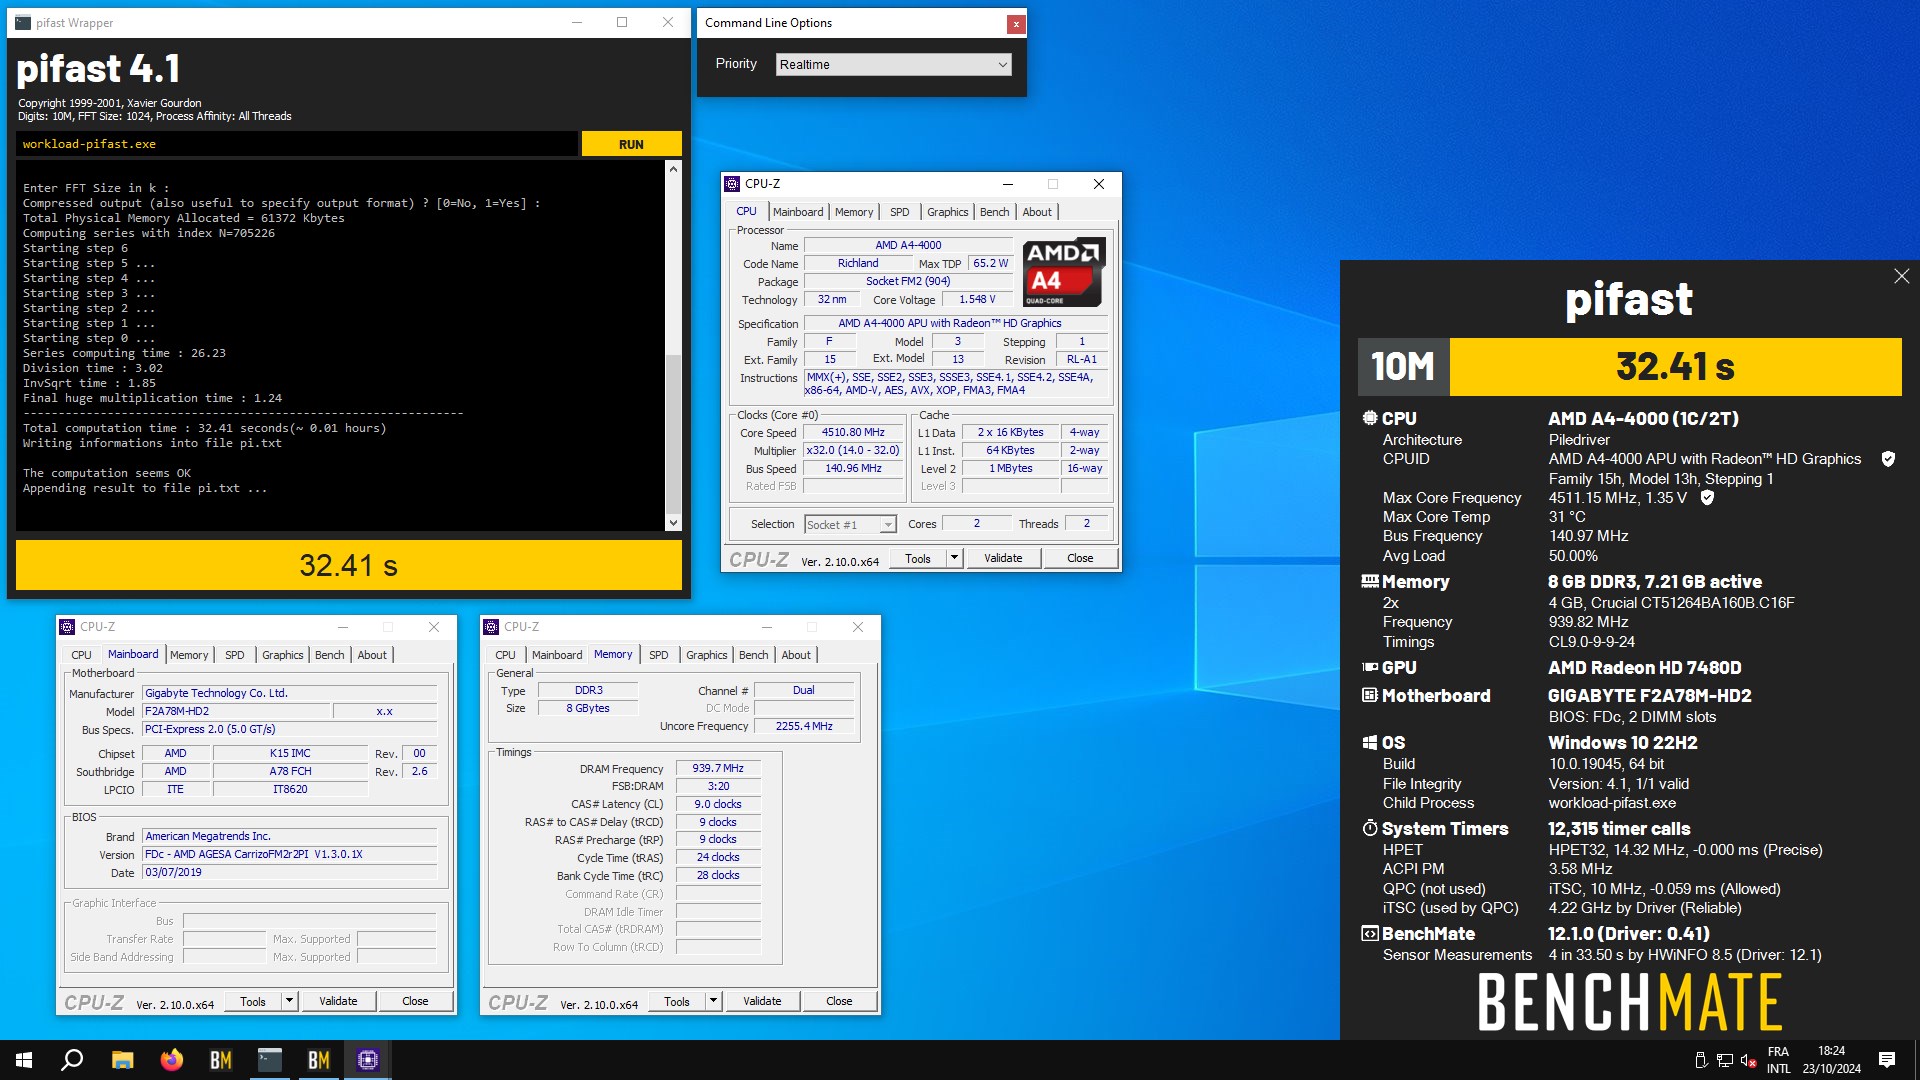
Task: Click Validate in CPU-Z CPU window
Action: pos(1003,558)
